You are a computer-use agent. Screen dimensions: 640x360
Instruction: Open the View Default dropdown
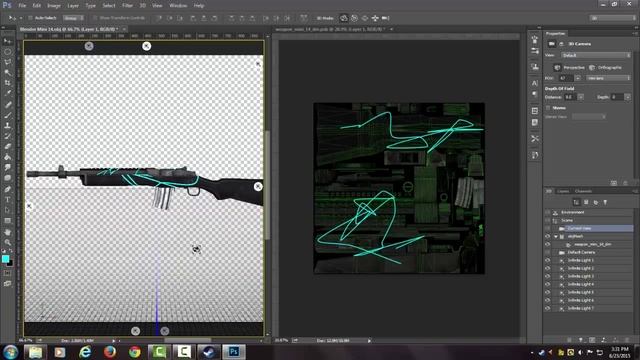pyautogui.click(x=596, y=55)
